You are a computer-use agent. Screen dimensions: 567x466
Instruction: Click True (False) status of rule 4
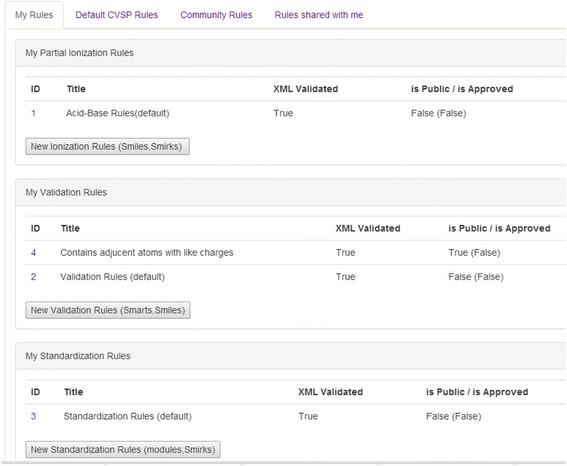[x=474, y=252]
